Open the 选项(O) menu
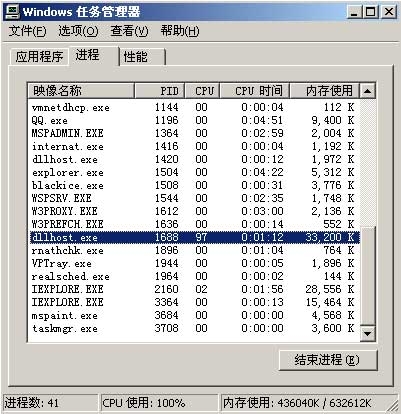Viewport: 401px width, 414px height. 78,31
